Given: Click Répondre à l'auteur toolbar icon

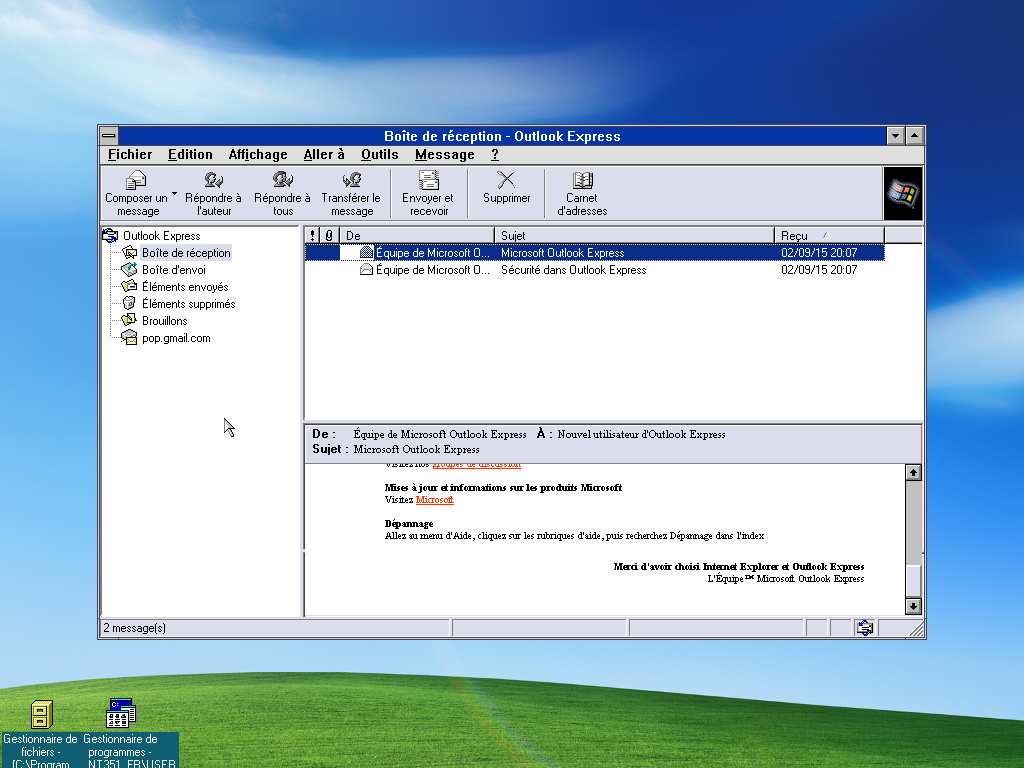Looking at the screenshot, I should [213, 181].
